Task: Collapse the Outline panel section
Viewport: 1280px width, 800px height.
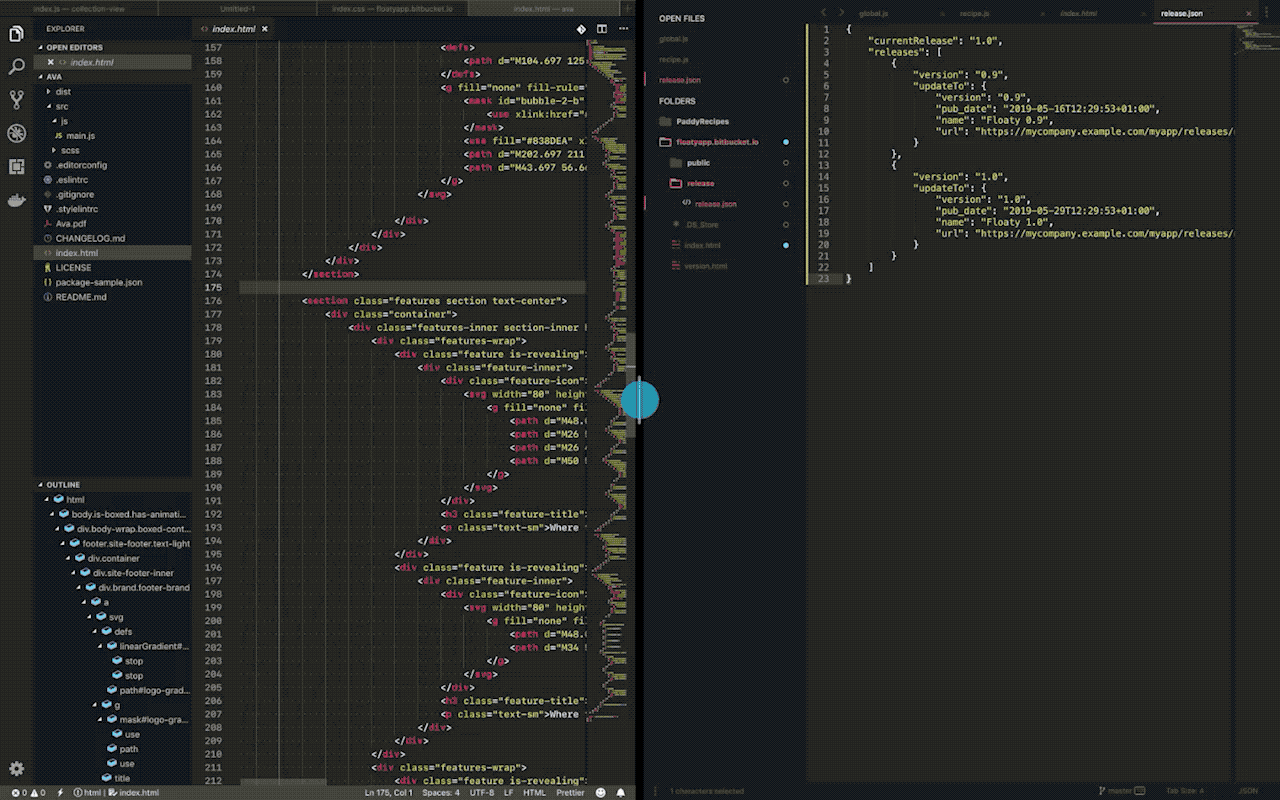Action: pos(62,485)
